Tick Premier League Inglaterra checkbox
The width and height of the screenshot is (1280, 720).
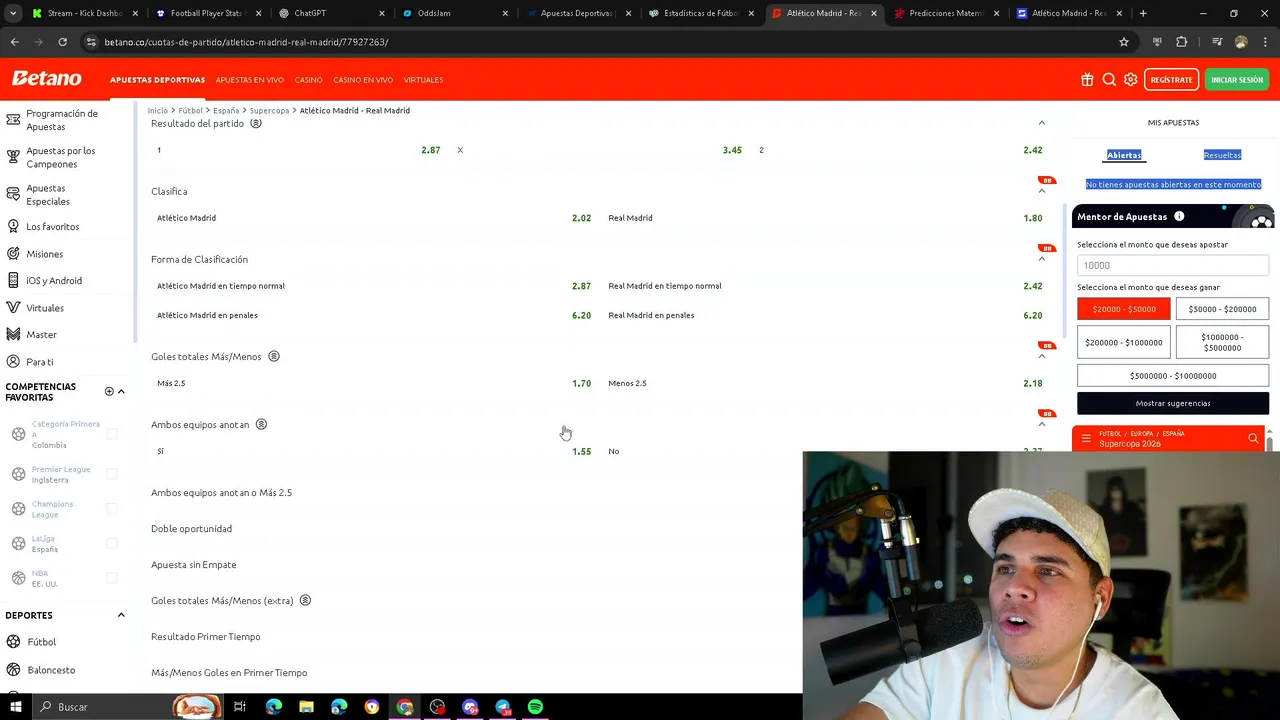pyautogui.click(x=112, y=474)
